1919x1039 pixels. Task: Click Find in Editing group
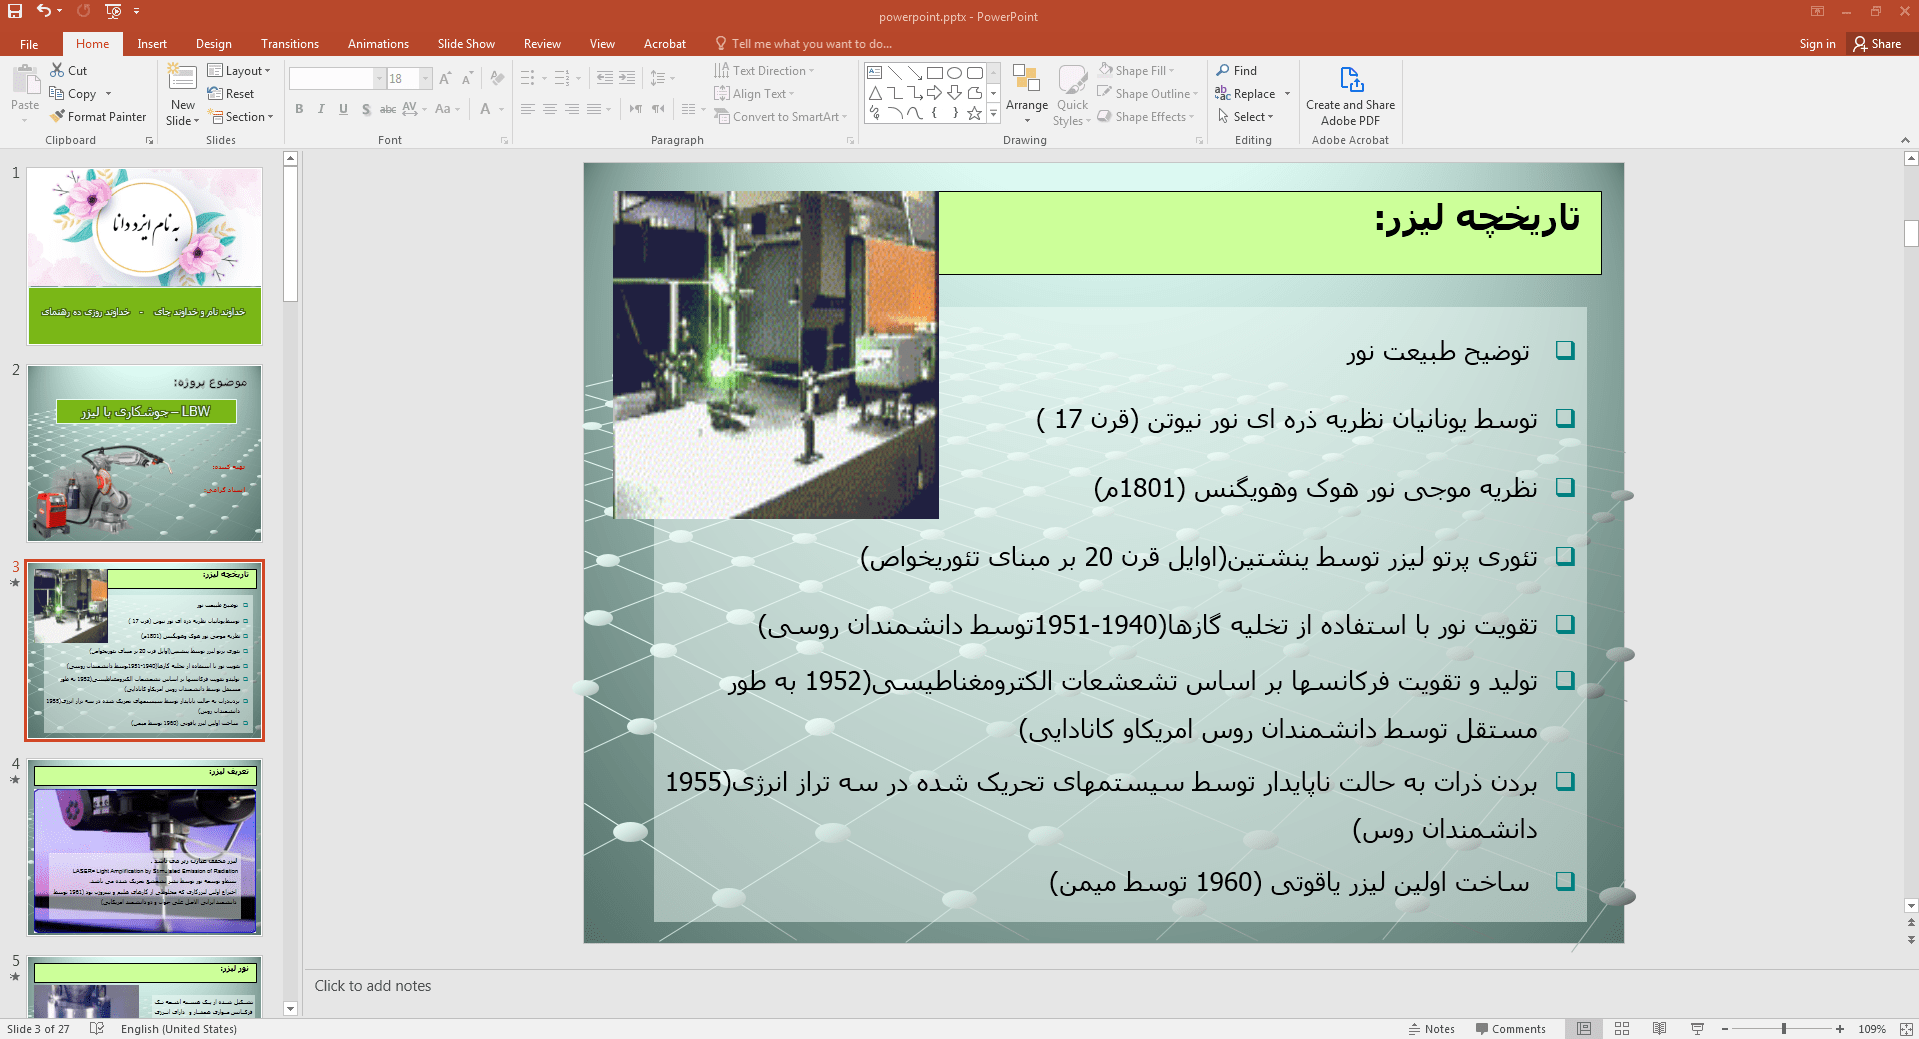1237,71
